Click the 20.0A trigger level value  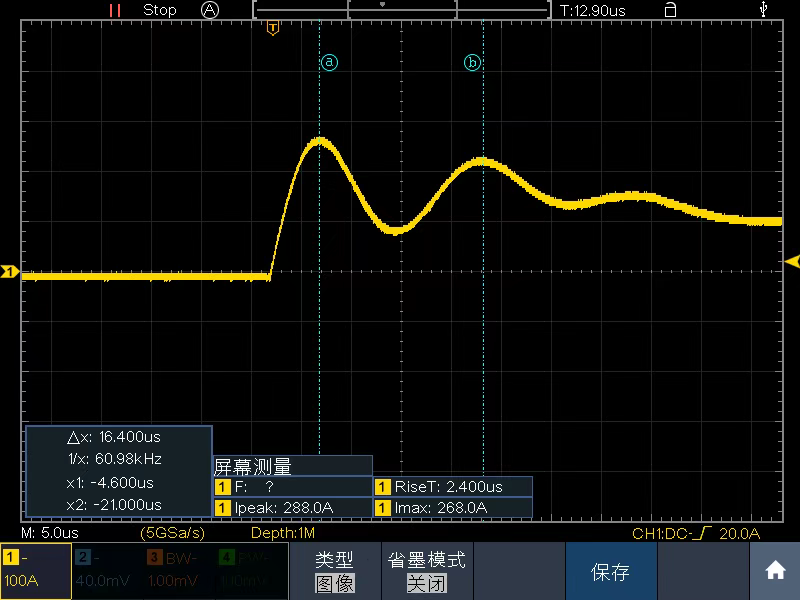(x=740, y=534)
